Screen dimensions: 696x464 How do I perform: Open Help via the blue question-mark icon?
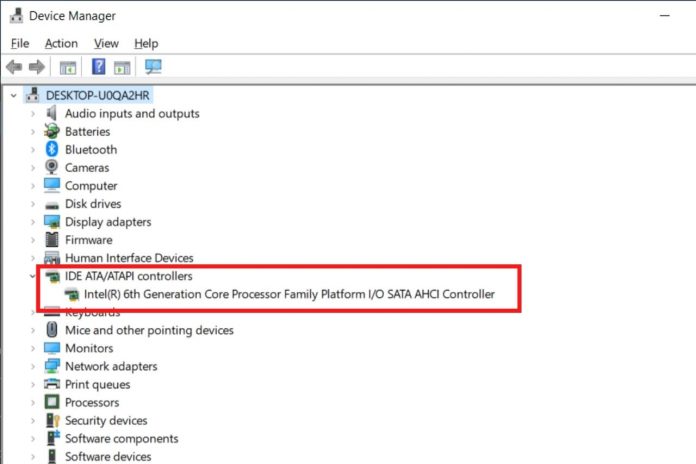tap(99, 67)
